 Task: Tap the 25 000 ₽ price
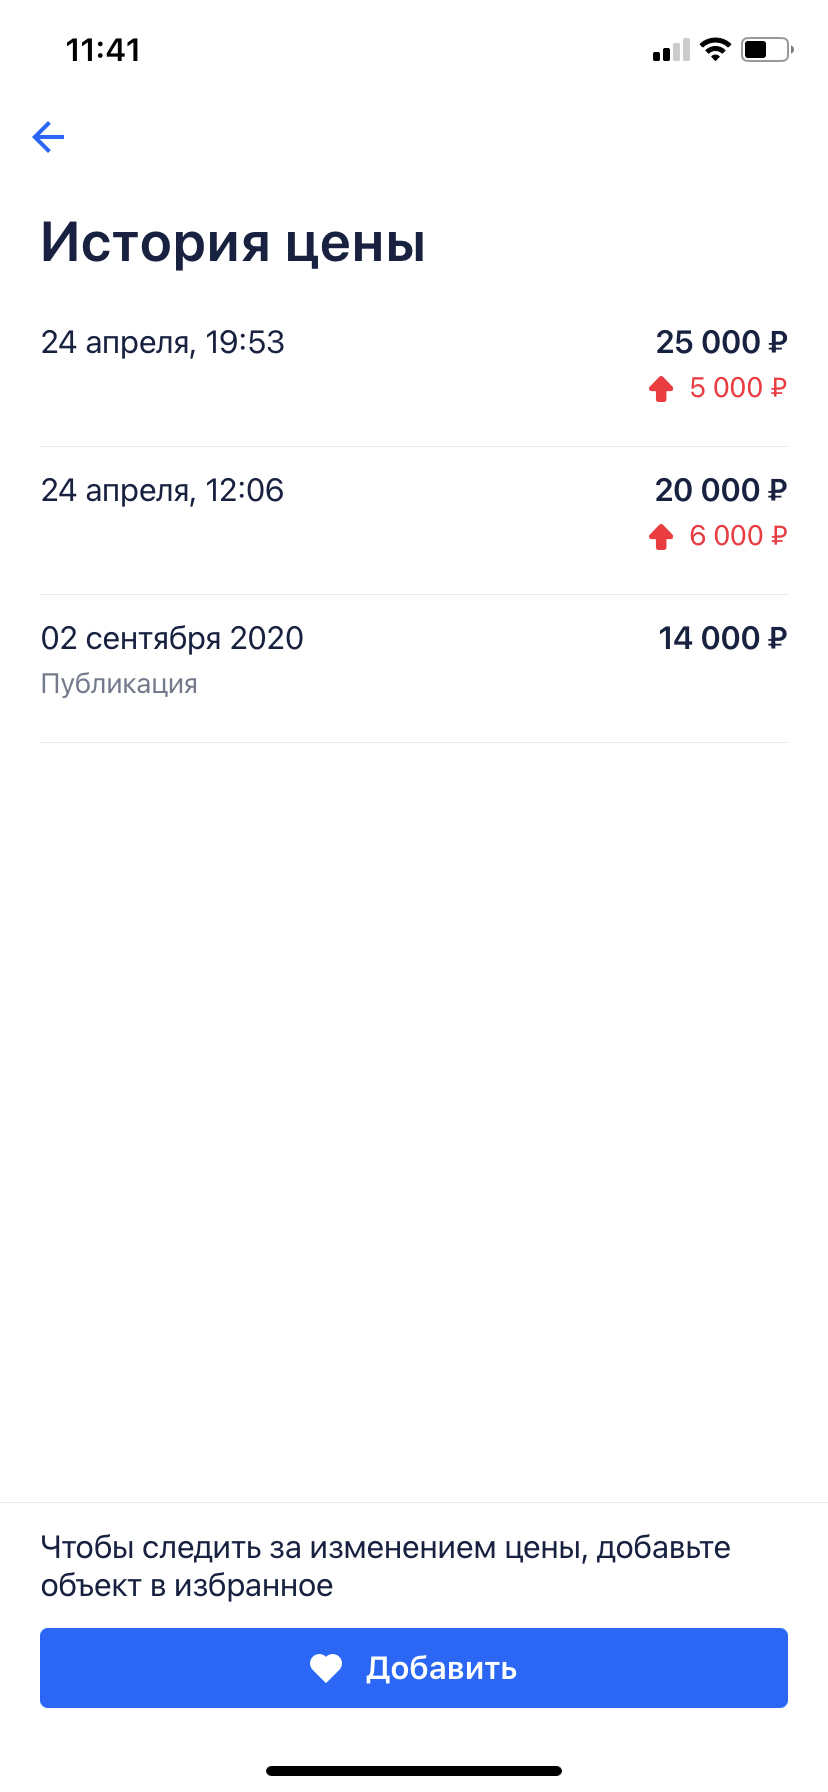[721, 342]
